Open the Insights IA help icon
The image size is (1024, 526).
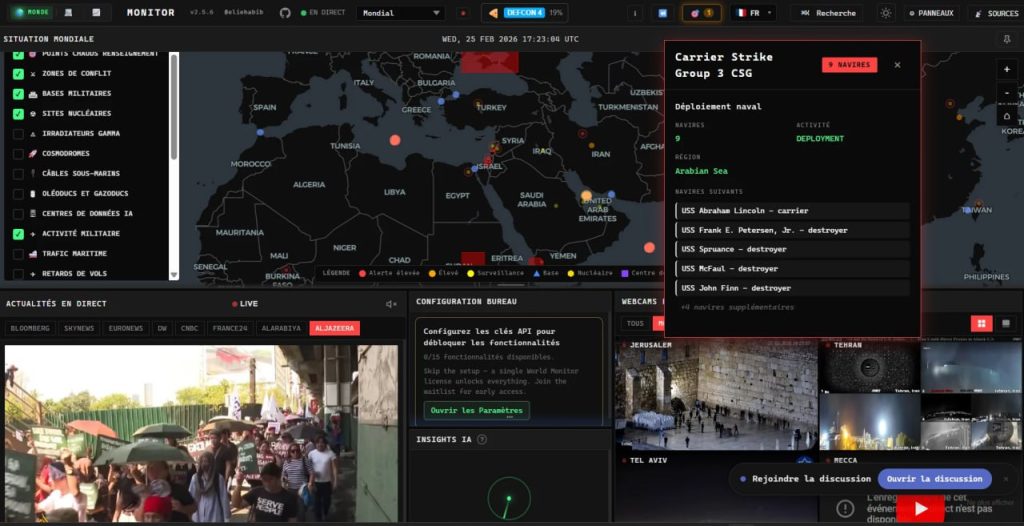pyautogui.click(x=482, y=439)
